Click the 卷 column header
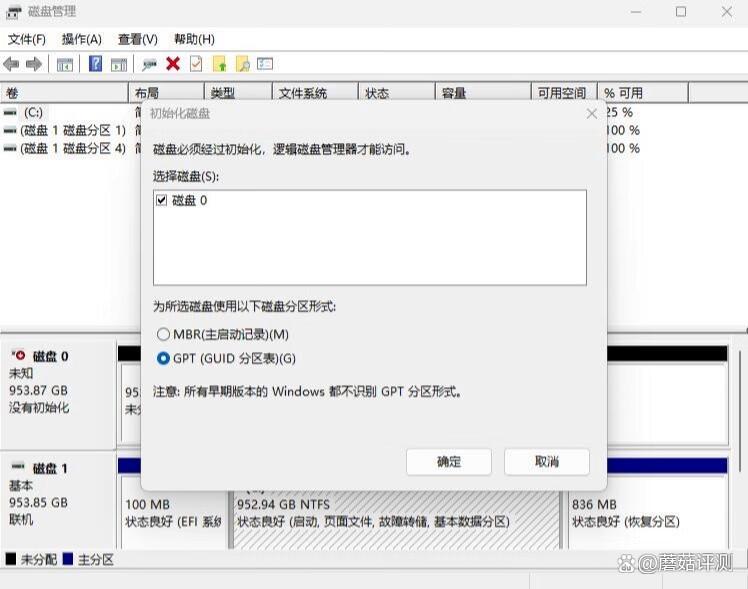 pyautogui.click(x=60, y=93)
